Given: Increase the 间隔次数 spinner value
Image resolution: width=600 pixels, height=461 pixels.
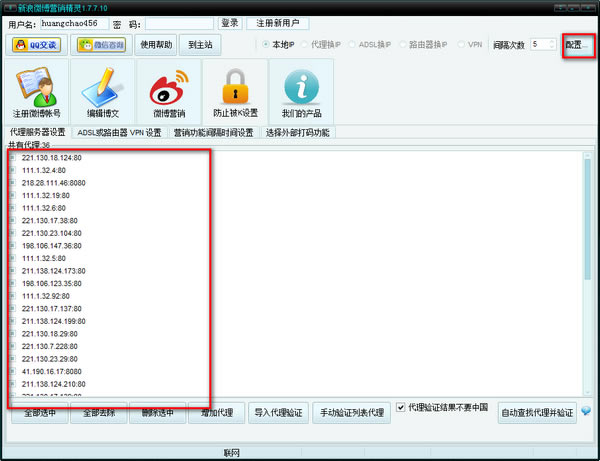Looking at the screenshot, I should click(551, 42).
